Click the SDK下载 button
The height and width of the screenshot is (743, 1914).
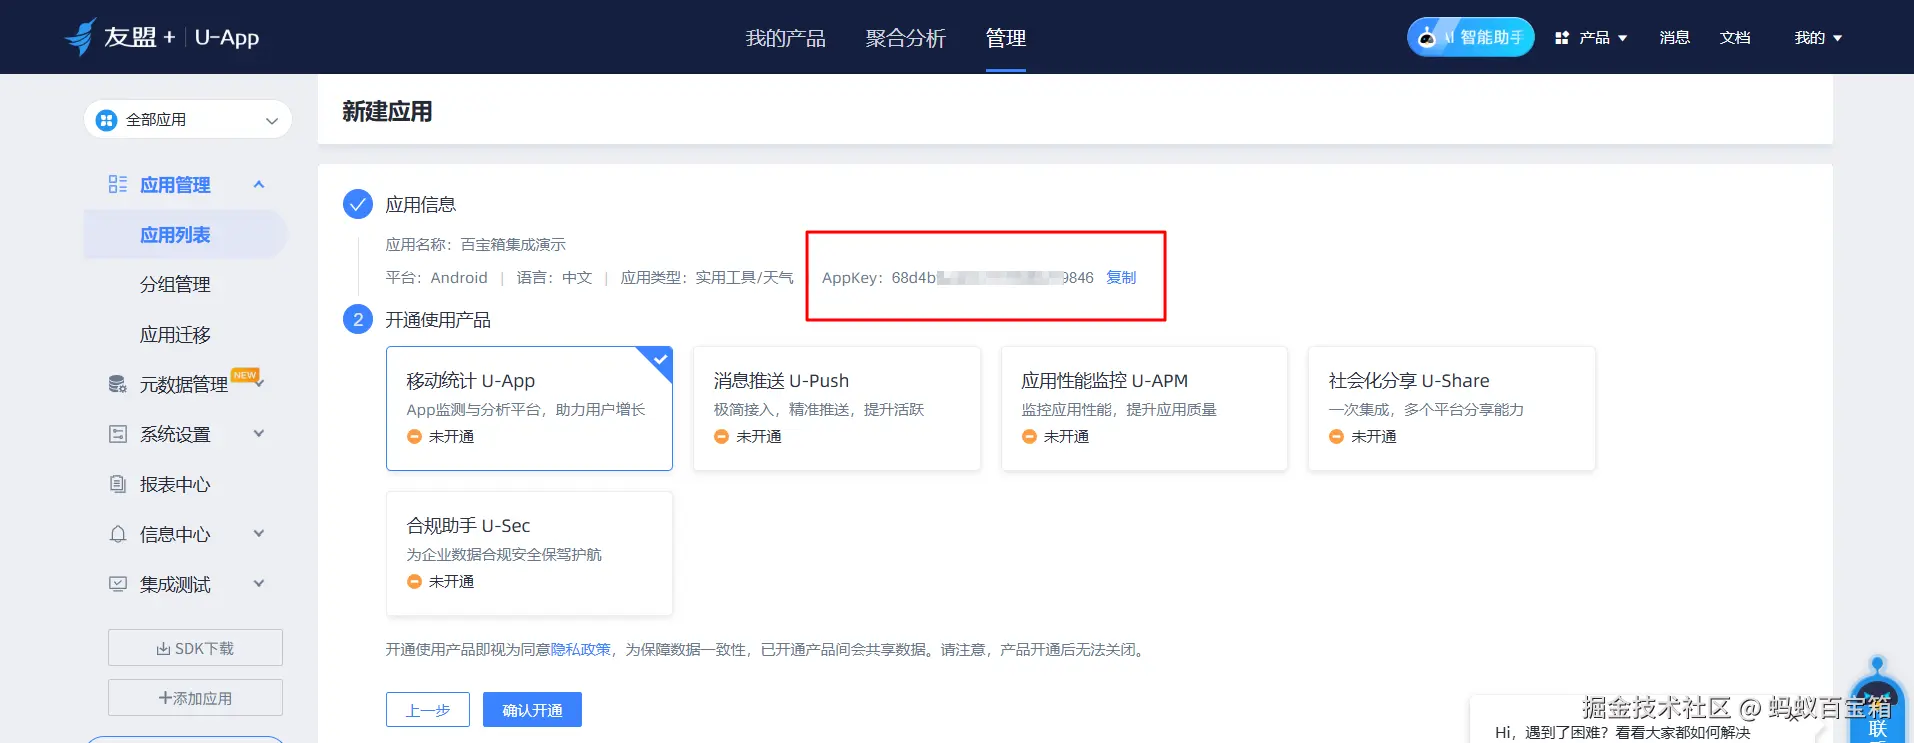[x=195, y=648]
